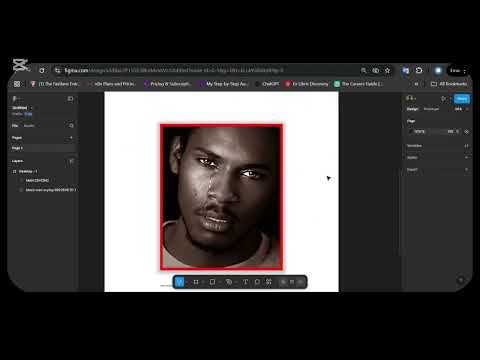Open Figma main menu logo
This screenshot has width=480, height=360.
15,99
